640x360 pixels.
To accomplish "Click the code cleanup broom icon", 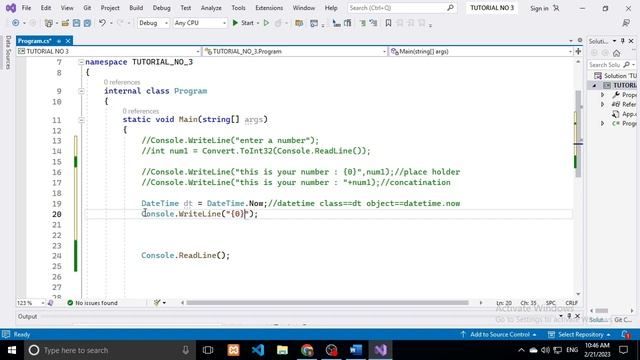I will [x=157, y=303].
